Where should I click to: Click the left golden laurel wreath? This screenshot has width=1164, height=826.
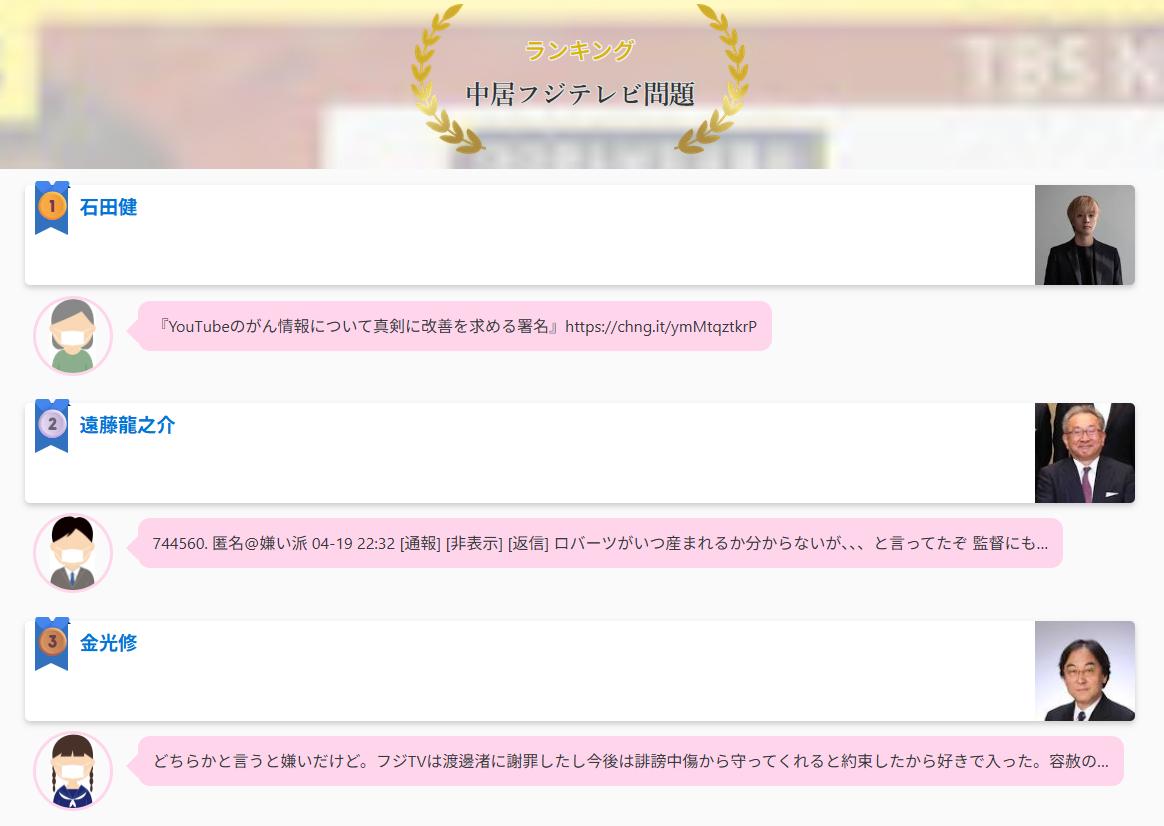click(x=441, y=80)
